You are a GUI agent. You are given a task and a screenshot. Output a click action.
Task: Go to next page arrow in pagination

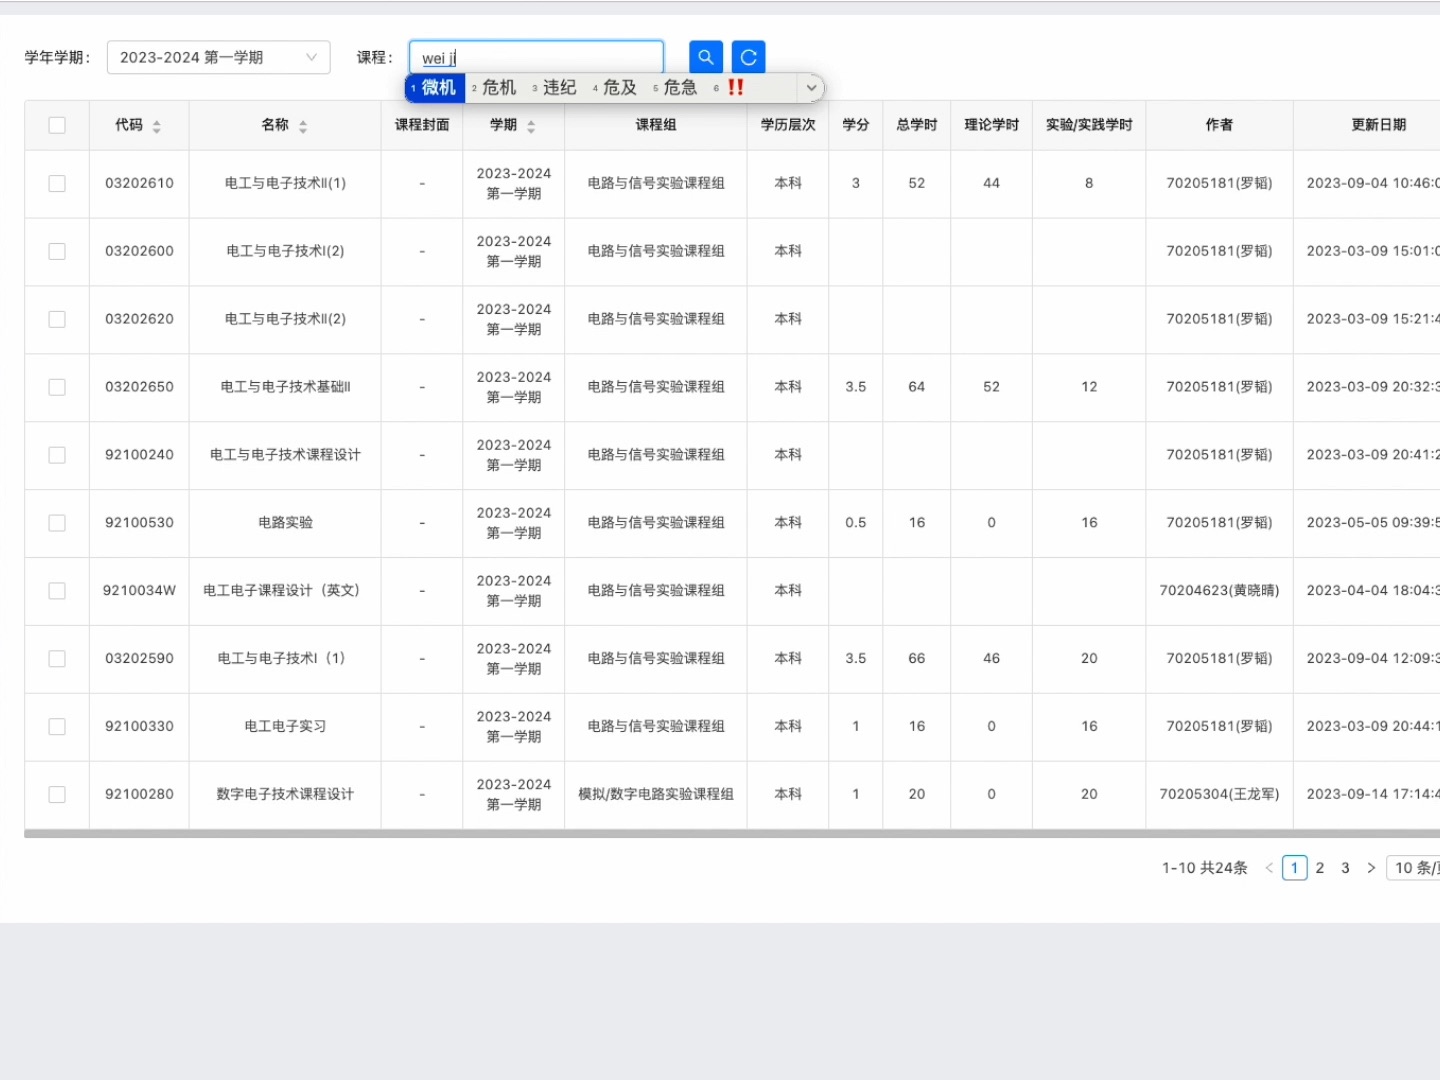click(x=1371, y=868)
